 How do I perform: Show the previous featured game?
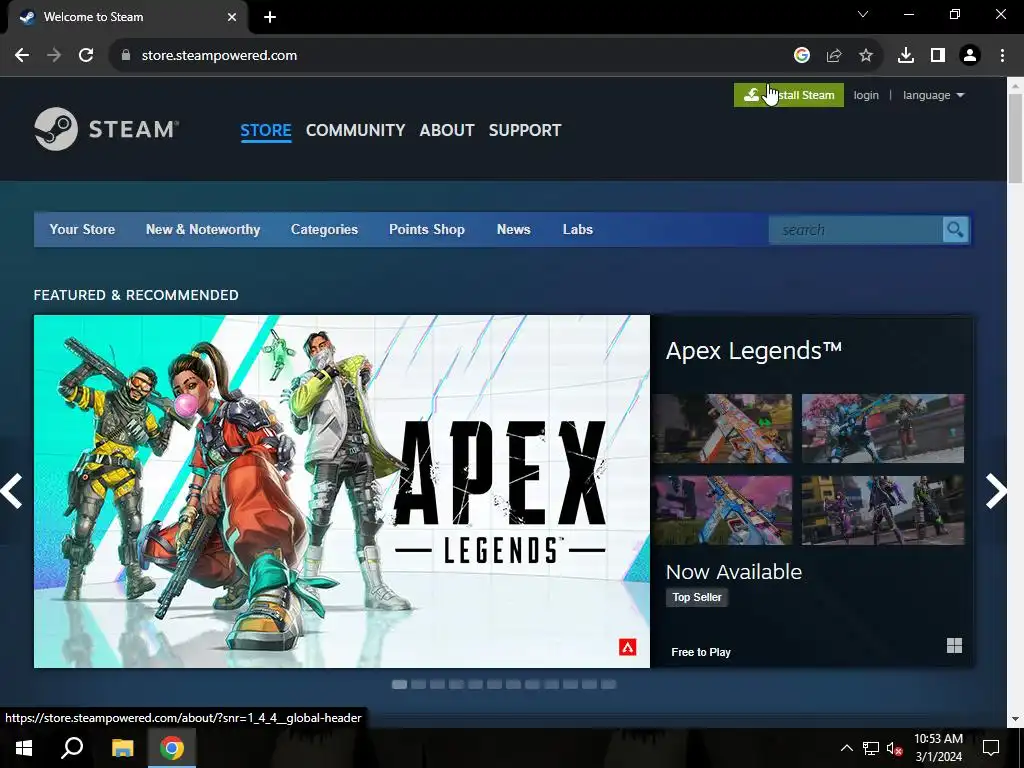point(12,491)
